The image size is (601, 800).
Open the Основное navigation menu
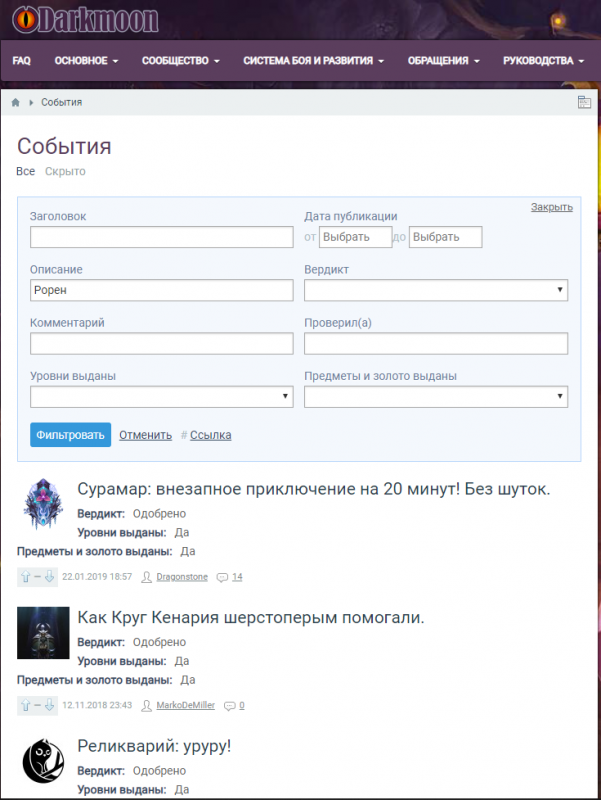tap(86, 61)
